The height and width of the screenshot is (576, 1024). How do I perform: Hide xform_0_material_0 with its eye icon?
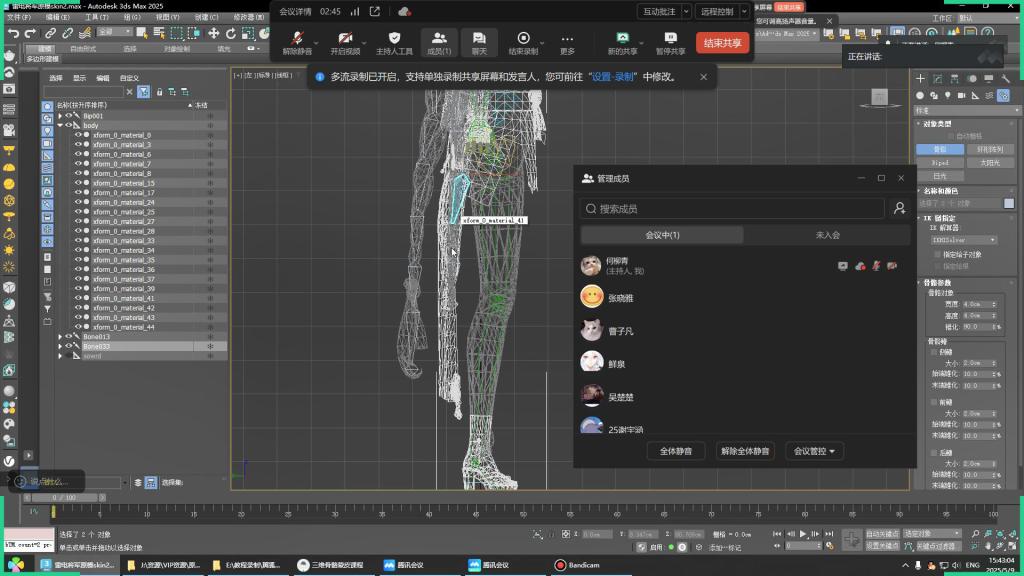point(78,135)
